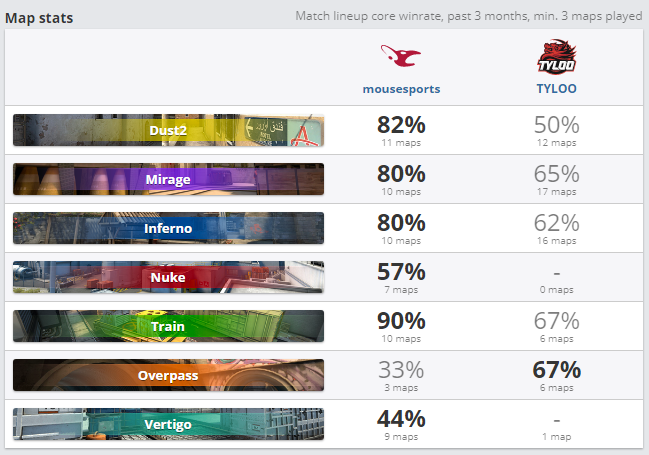The width and height of the screenshot is (649, 455).
Task: Click mousesports 57% Nuke winrate
Action: tap(401, 272)
